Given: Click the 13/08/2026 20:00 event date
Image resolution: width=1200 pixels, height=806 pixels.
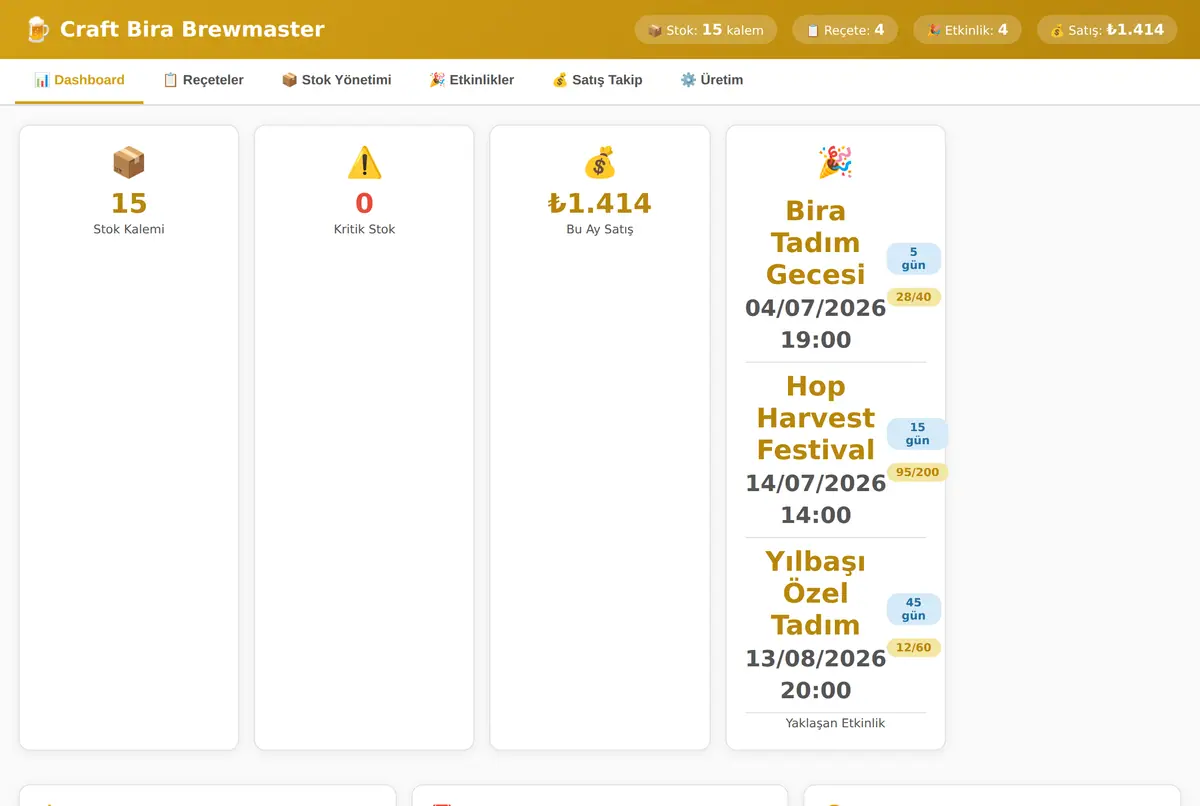Looking at the screenshot, I should [x=816, y=674].
